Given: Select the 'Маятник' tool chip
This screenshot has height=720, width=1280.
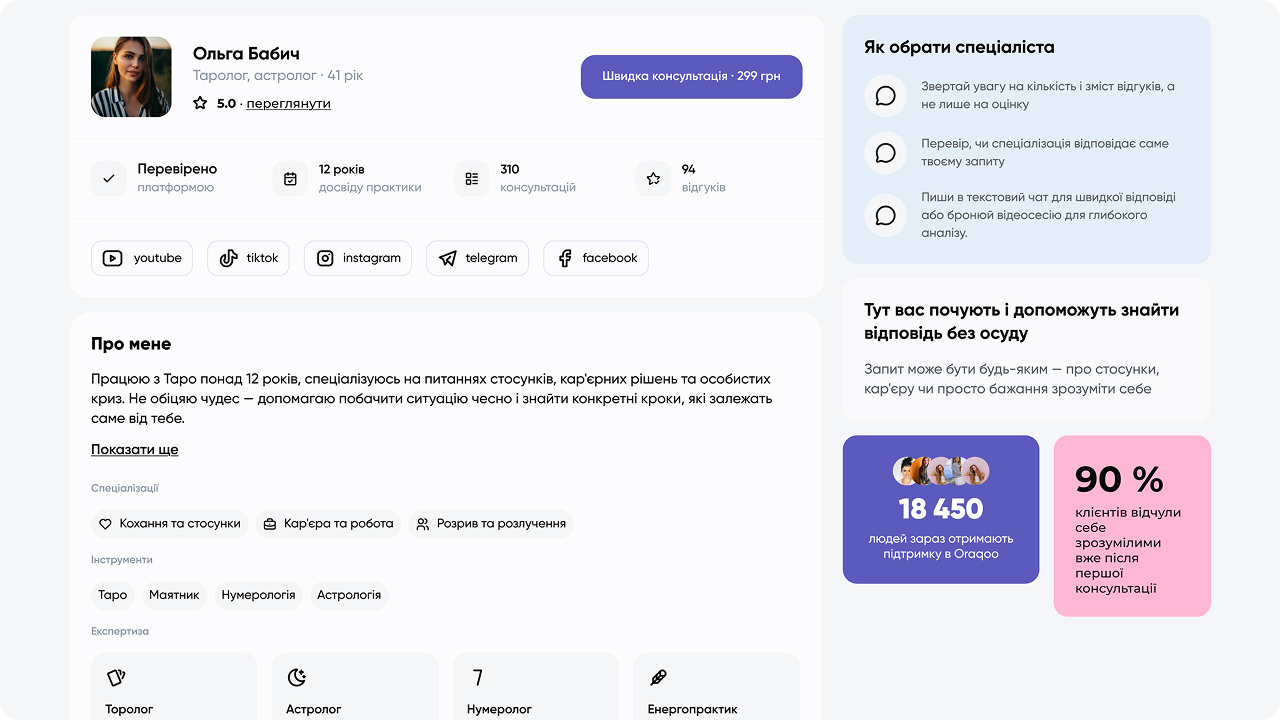Looking at the screenshot, I should (174, 595).
